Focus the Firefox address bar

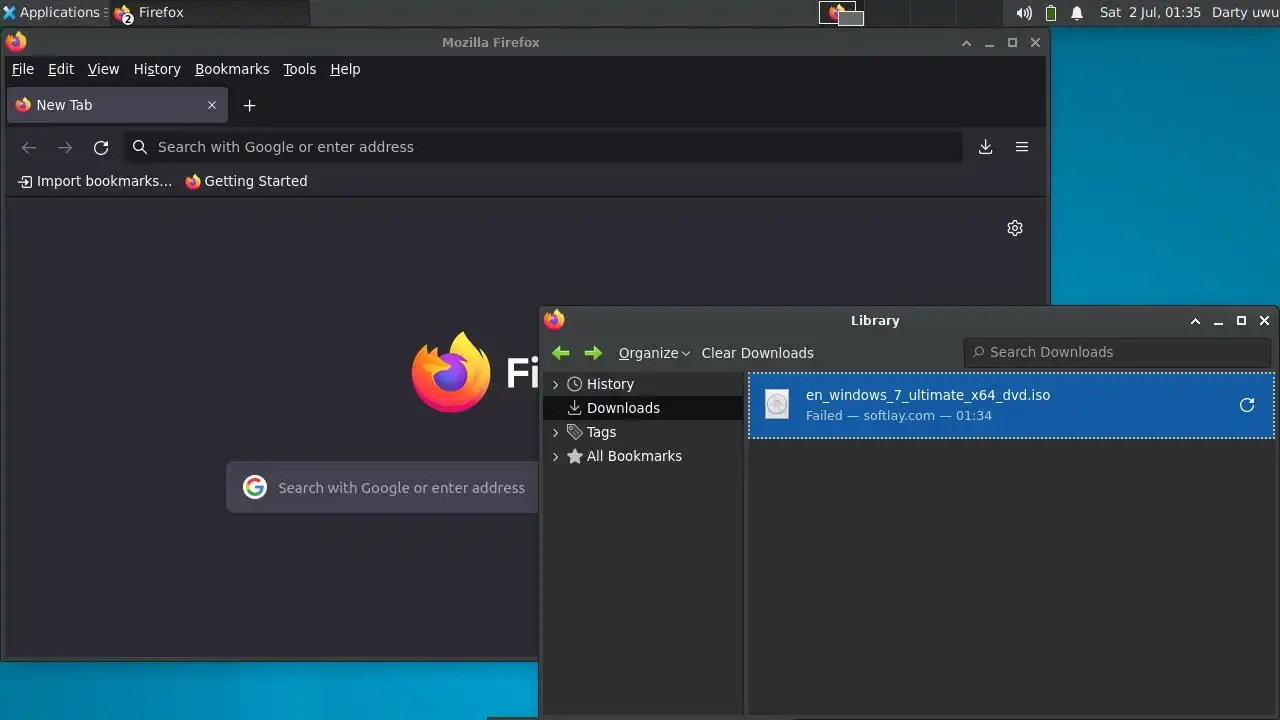(x=543, y=147)
